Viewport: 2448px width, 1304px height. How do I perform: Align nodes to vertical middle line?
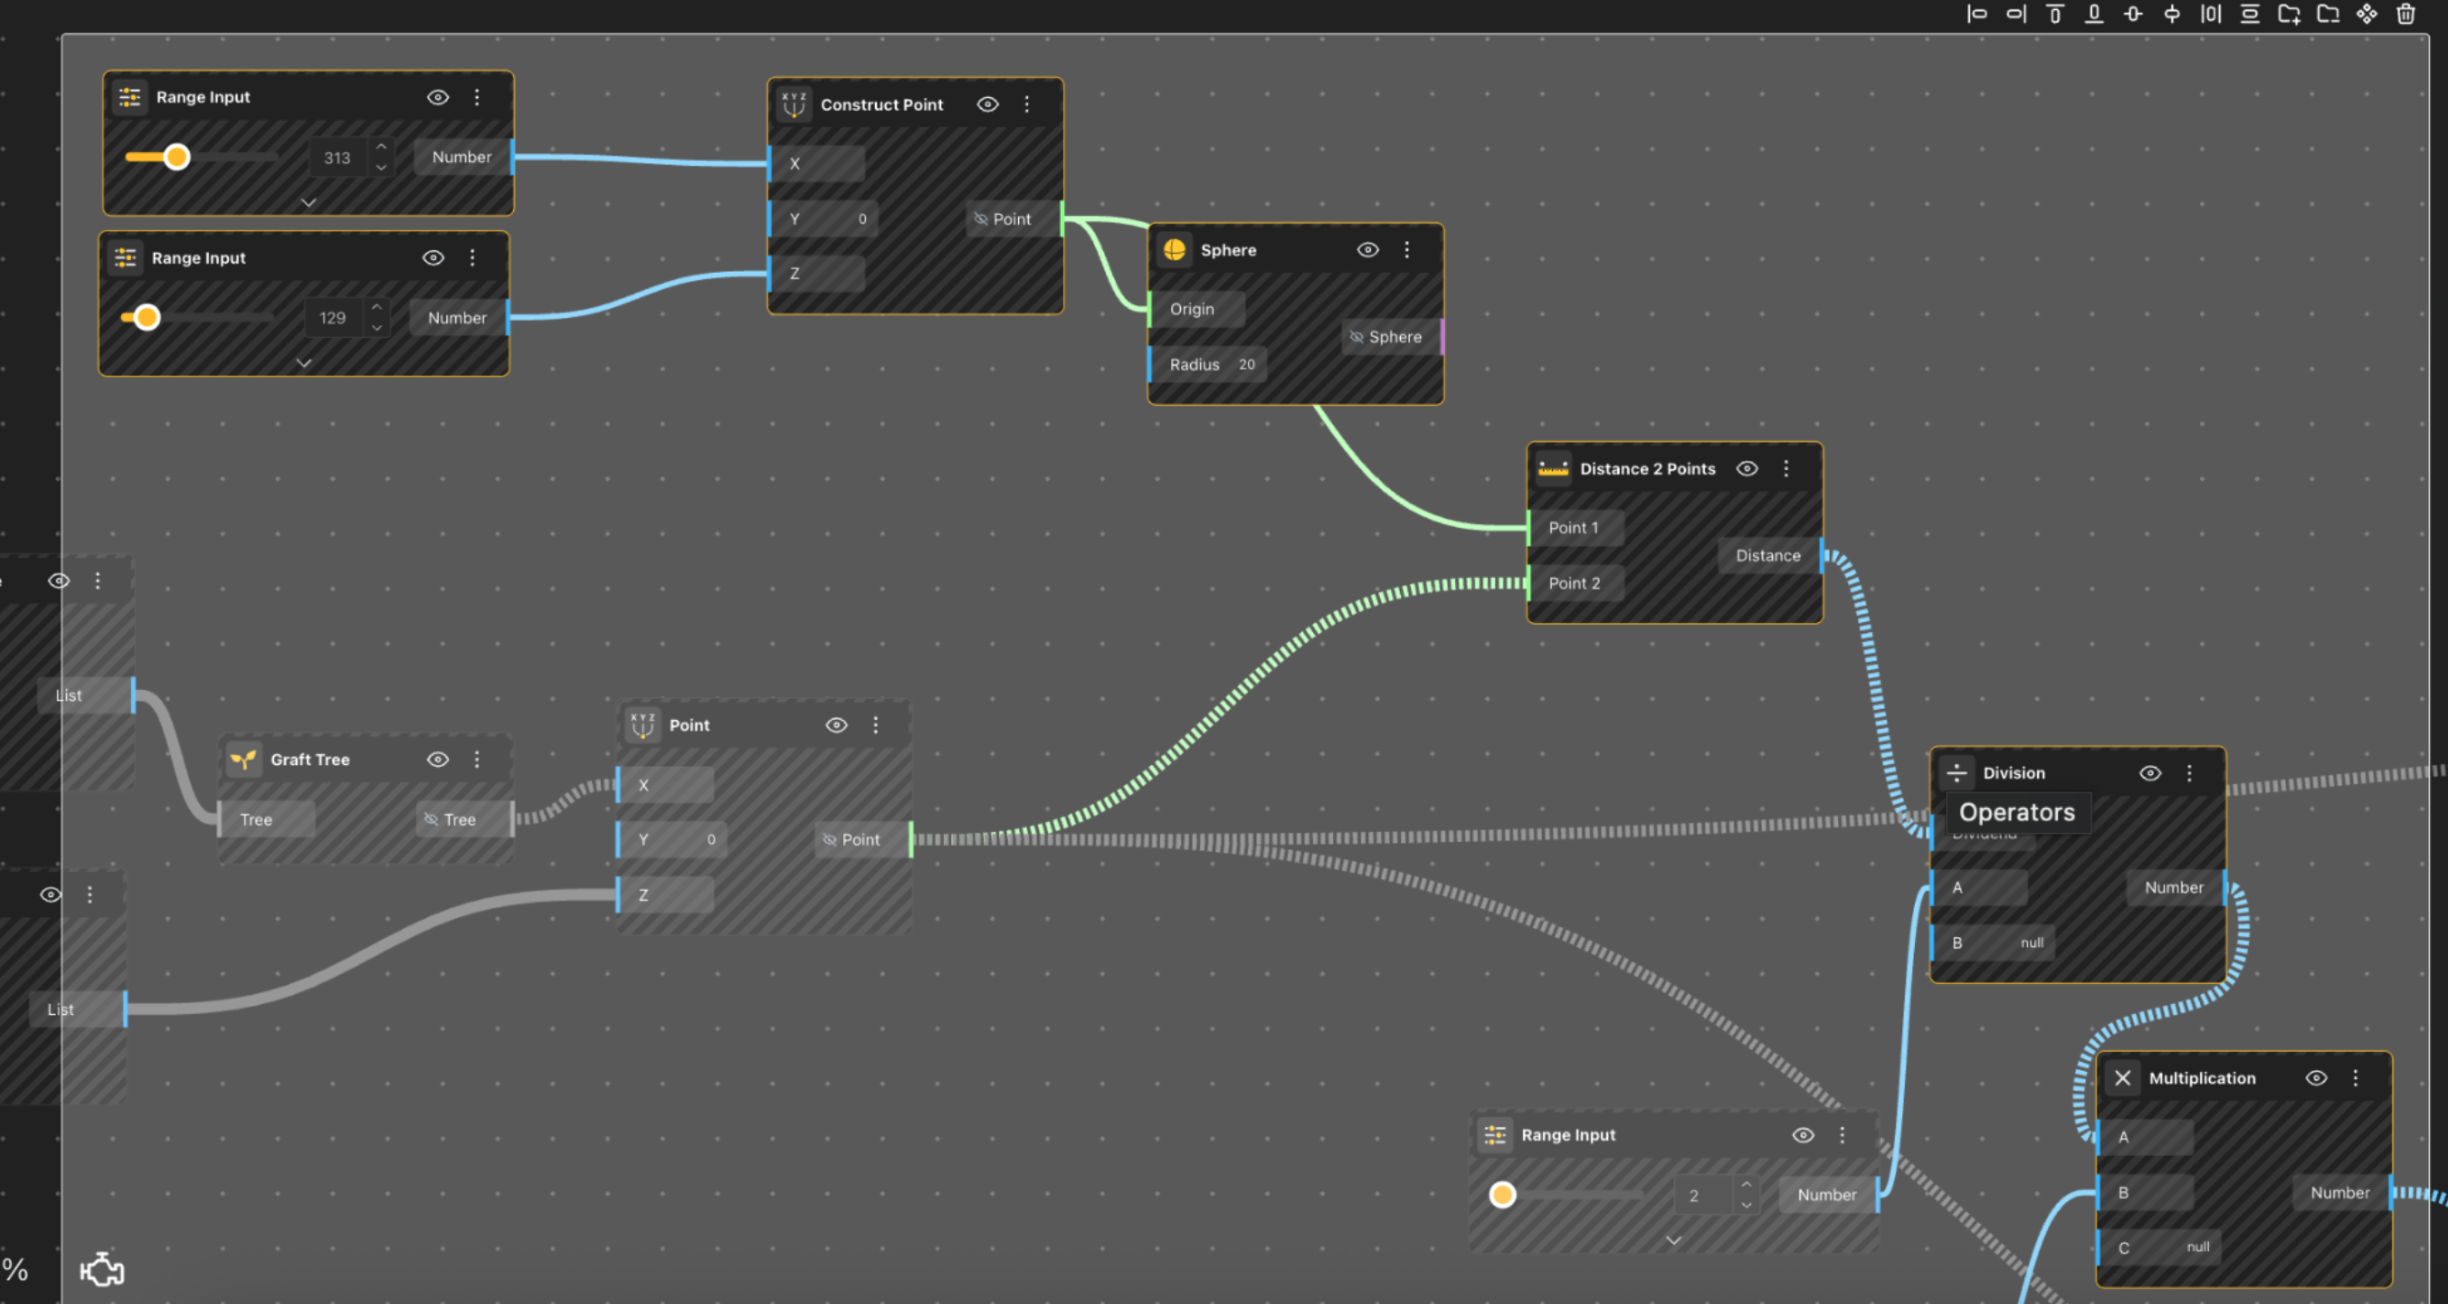click(2132, 14)
